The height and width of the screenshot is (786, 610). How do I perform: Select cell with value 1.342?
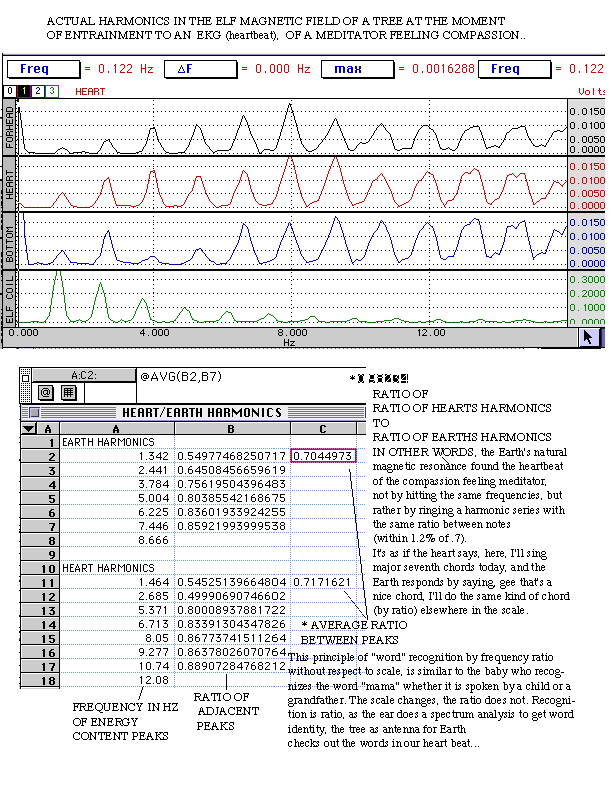(x=117, y=456)
